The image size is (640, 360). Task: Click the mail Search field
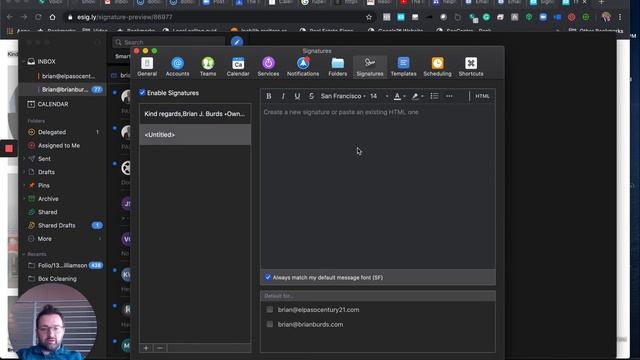168,42
